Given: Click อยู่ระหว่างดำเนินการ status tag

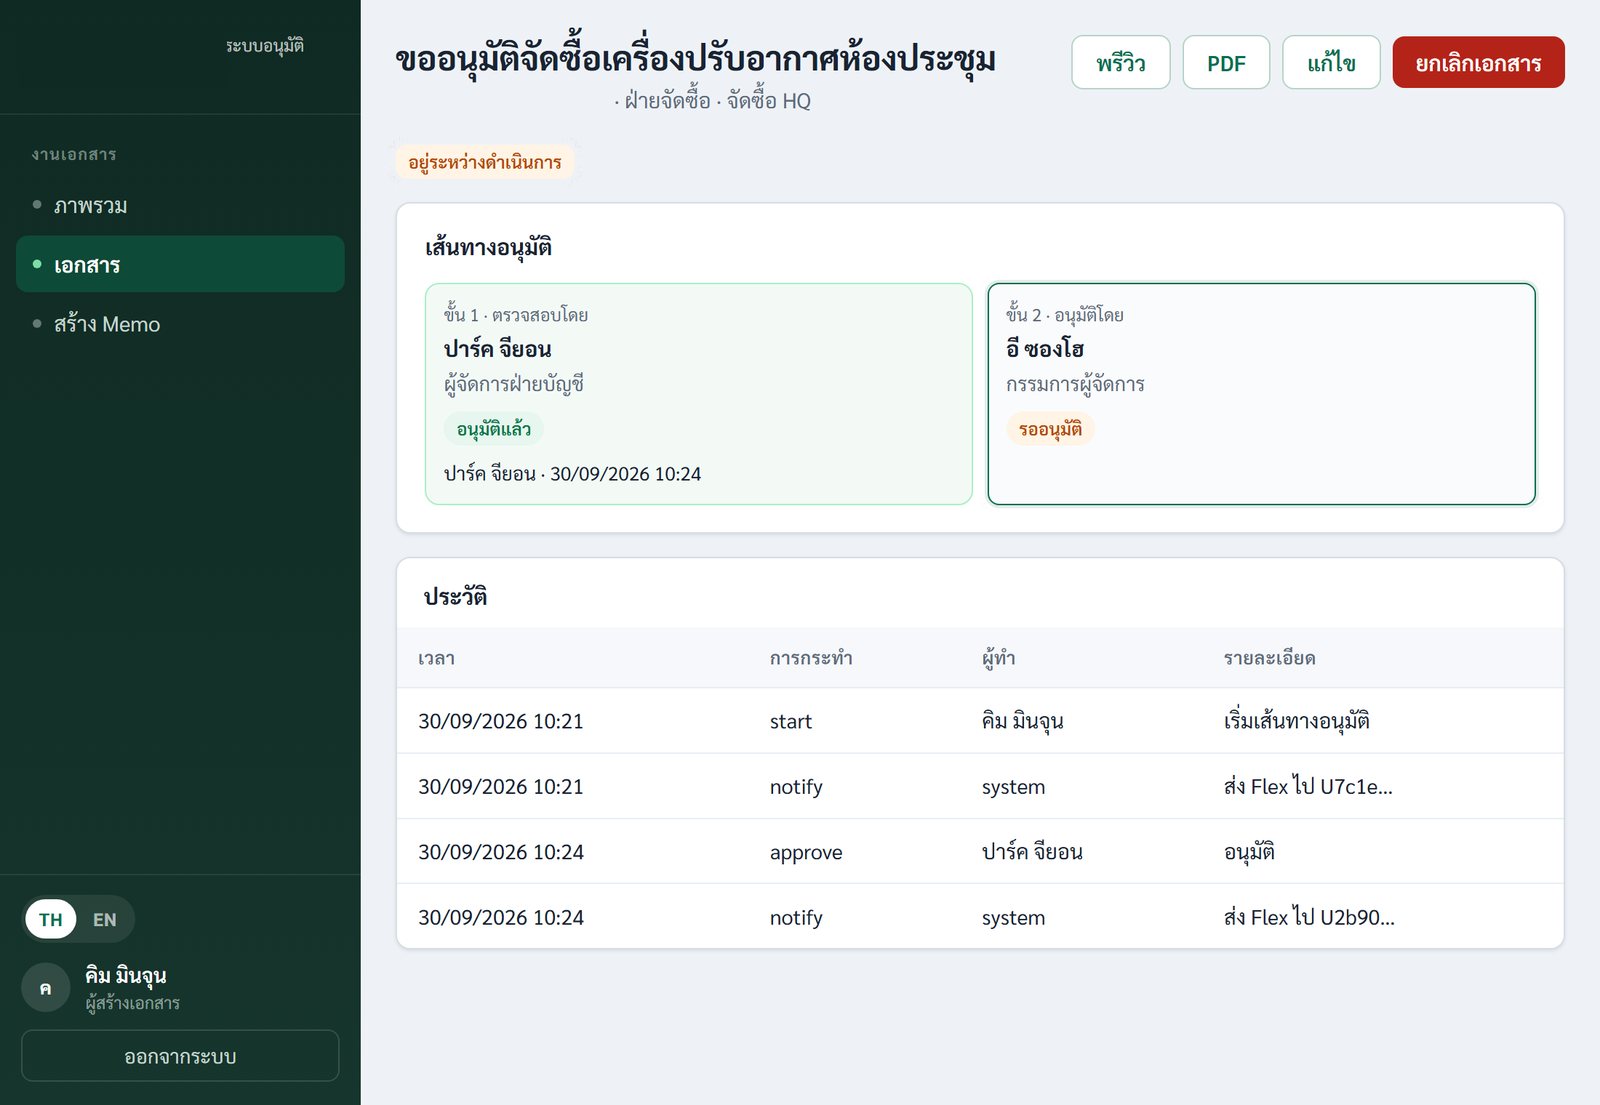Looking at the screenshot, I should 485,162.
